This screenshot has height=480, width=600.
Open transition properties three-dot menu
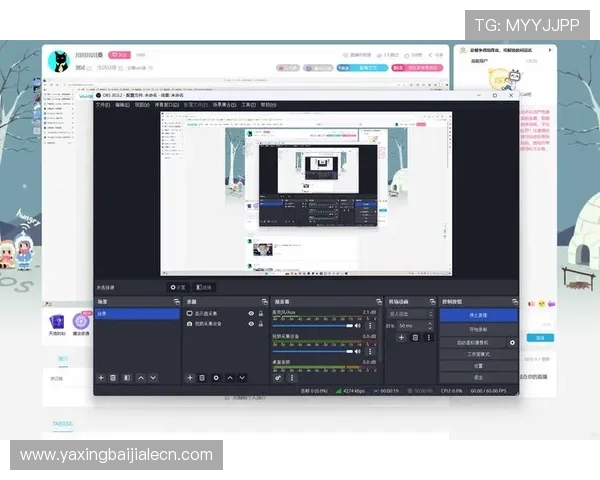click(429, 338)
